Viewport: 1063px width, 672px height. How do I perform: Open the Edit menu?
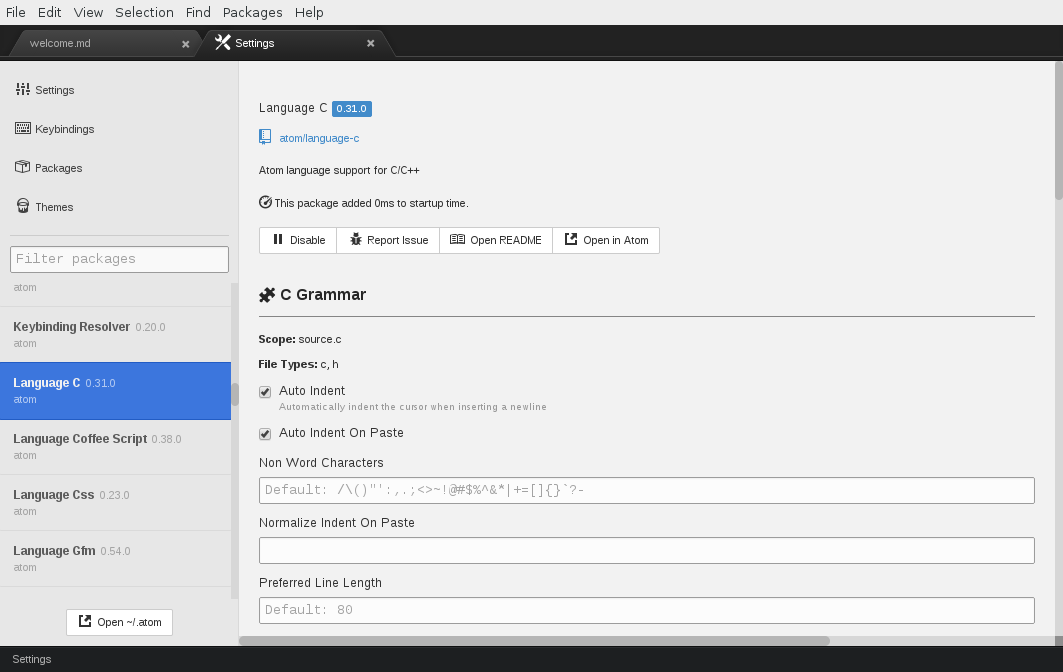pos(49,12)
